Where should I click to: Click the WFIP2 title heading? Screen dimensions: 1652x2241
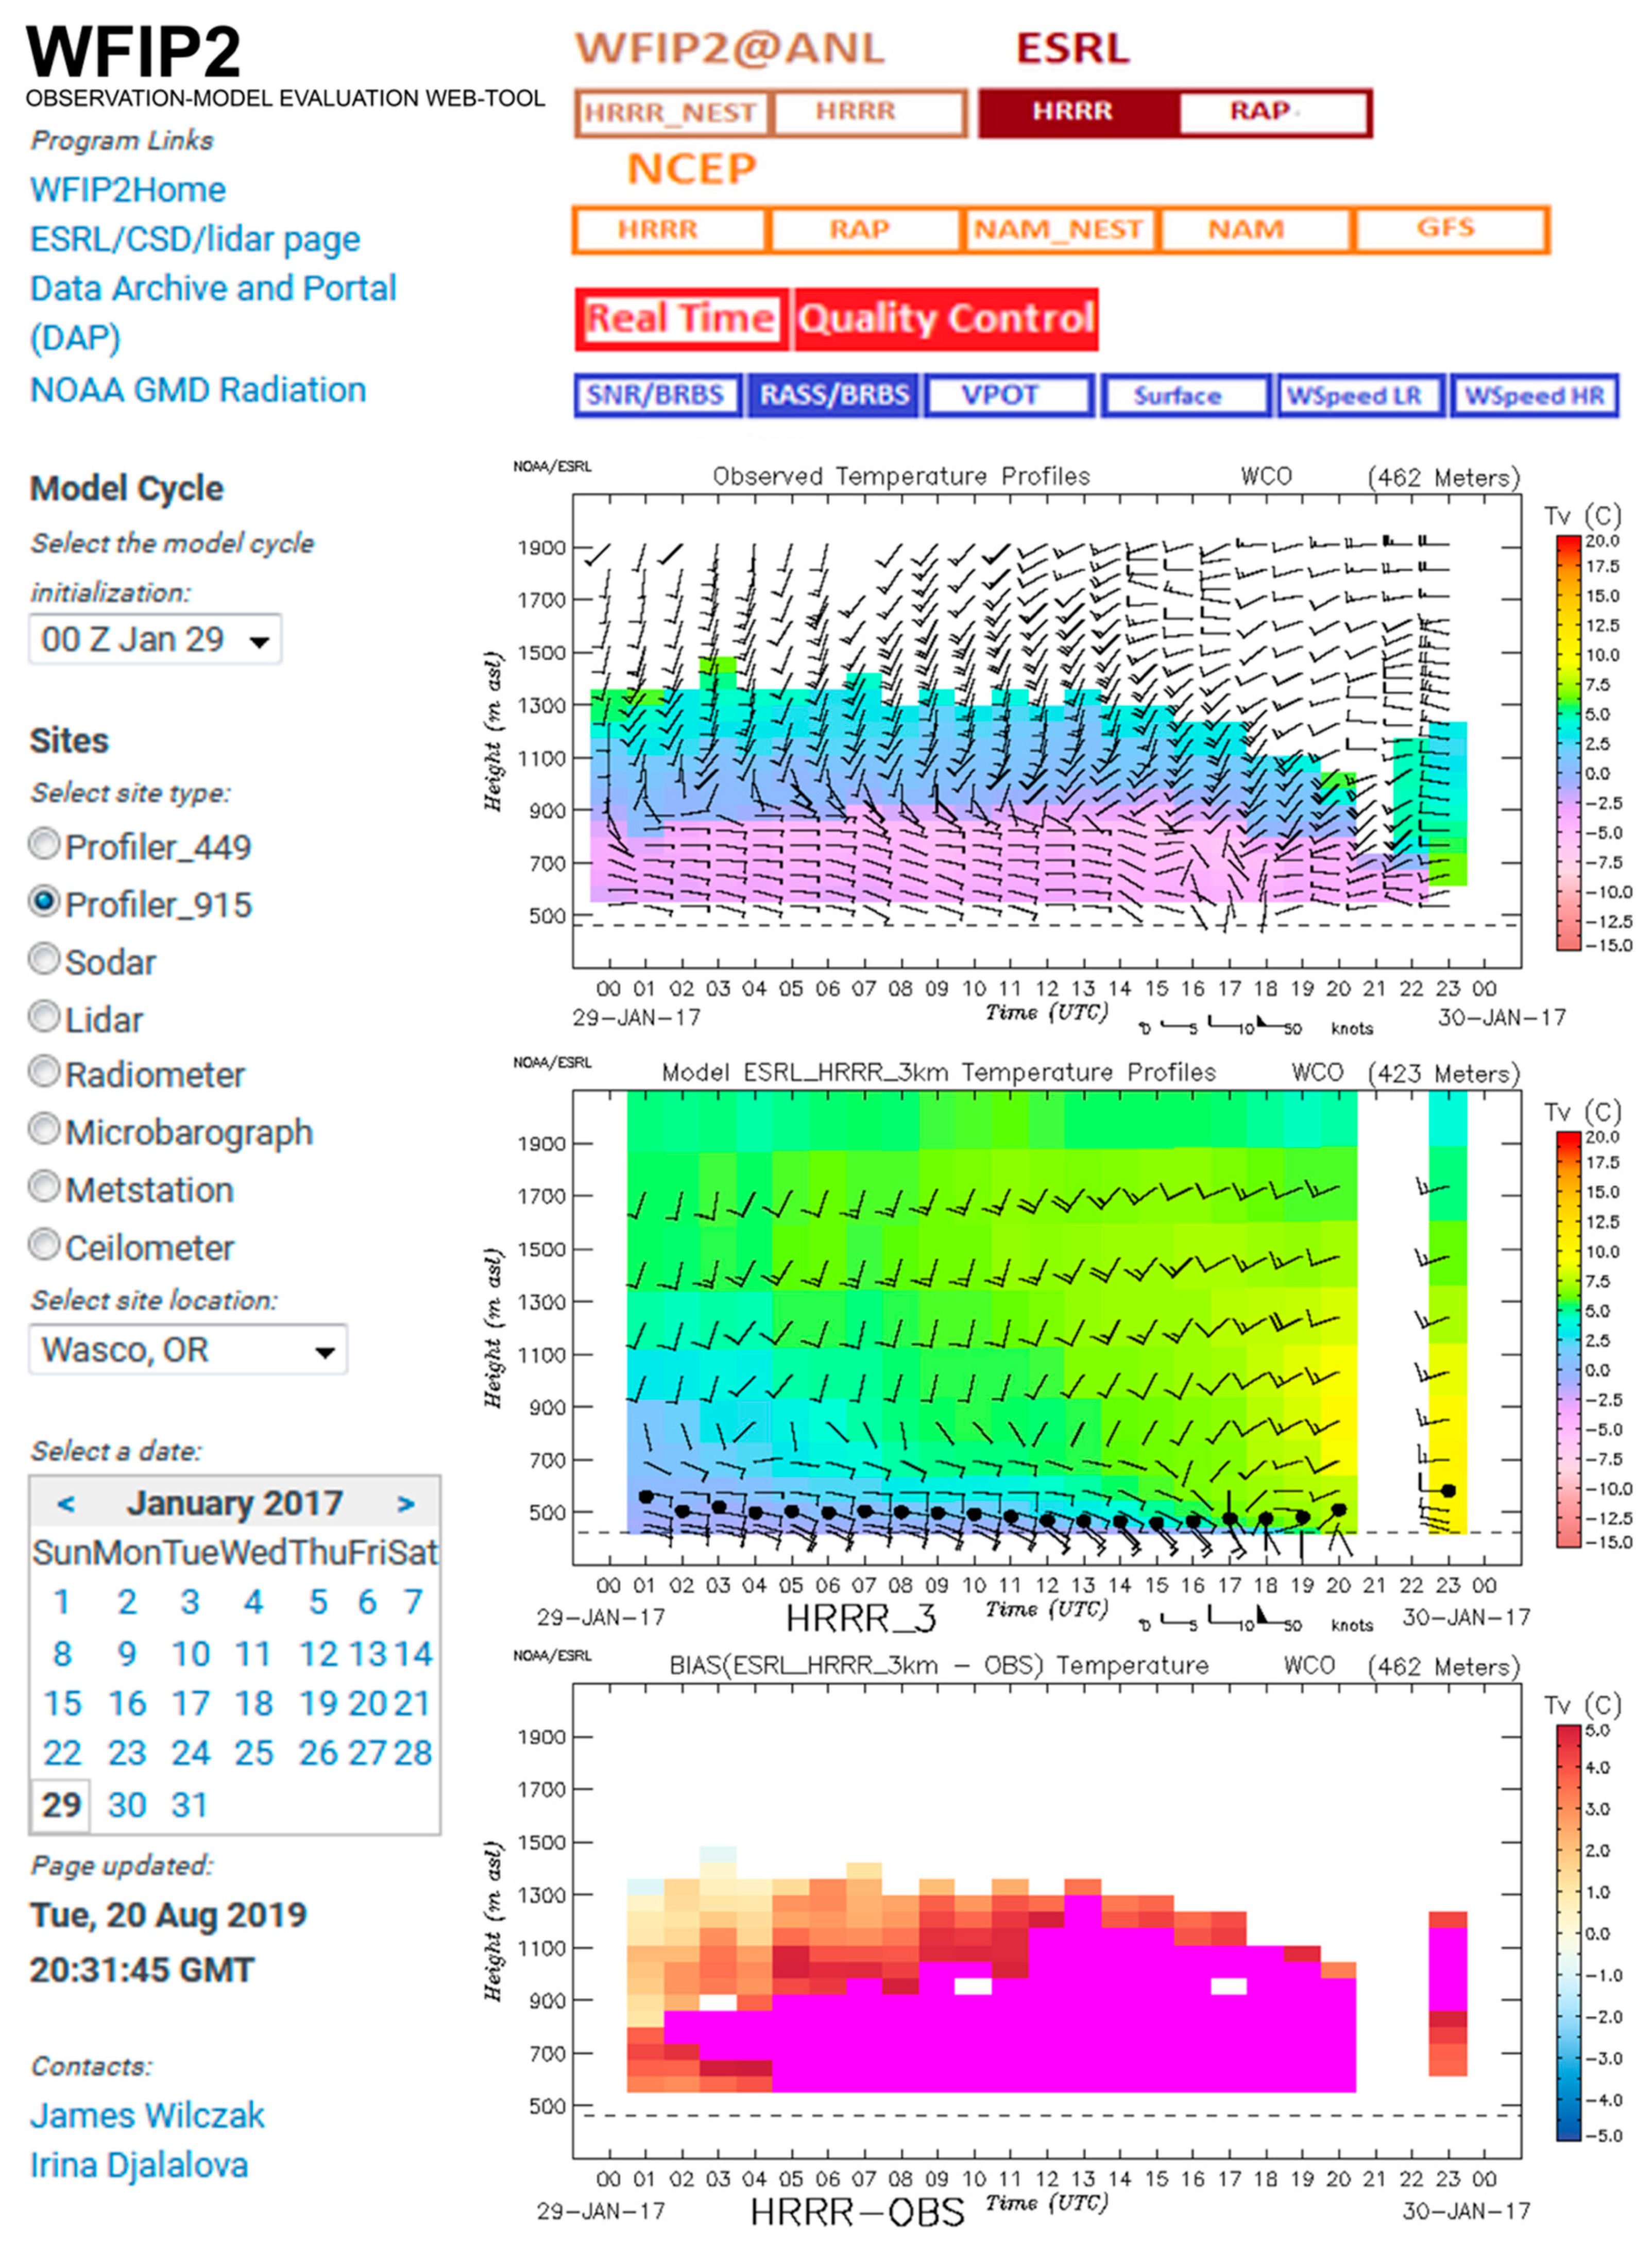click(134, 52)
